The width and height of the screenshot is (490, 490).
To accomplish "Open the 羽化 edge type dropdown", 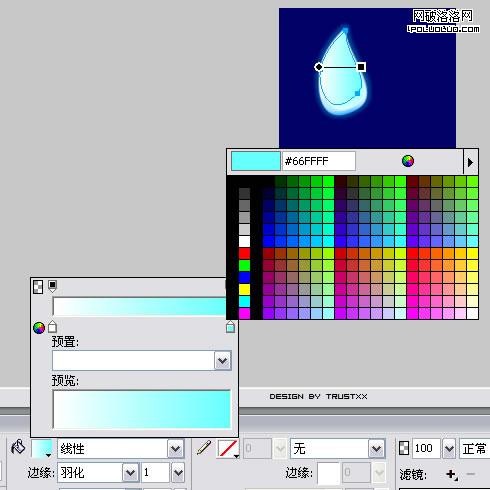I will [130, 472].
